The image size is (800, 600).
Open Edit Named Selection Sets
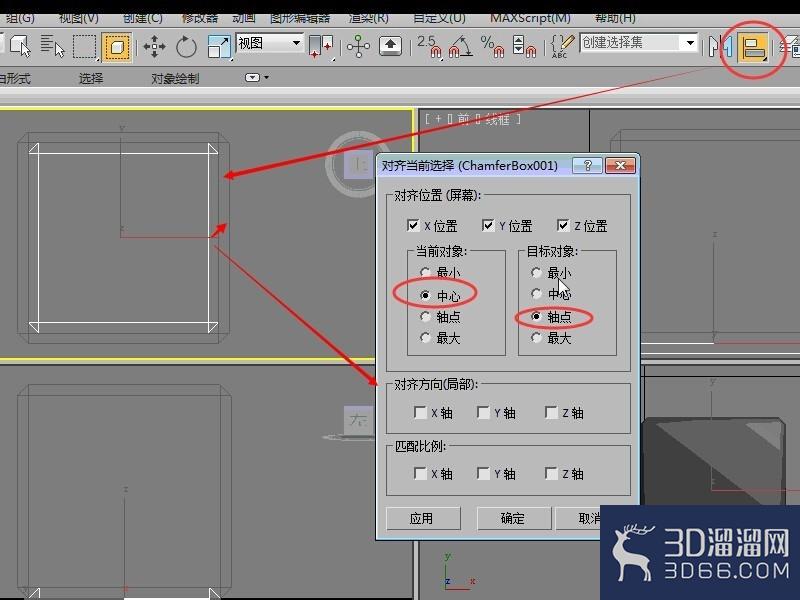click(562, 46)
